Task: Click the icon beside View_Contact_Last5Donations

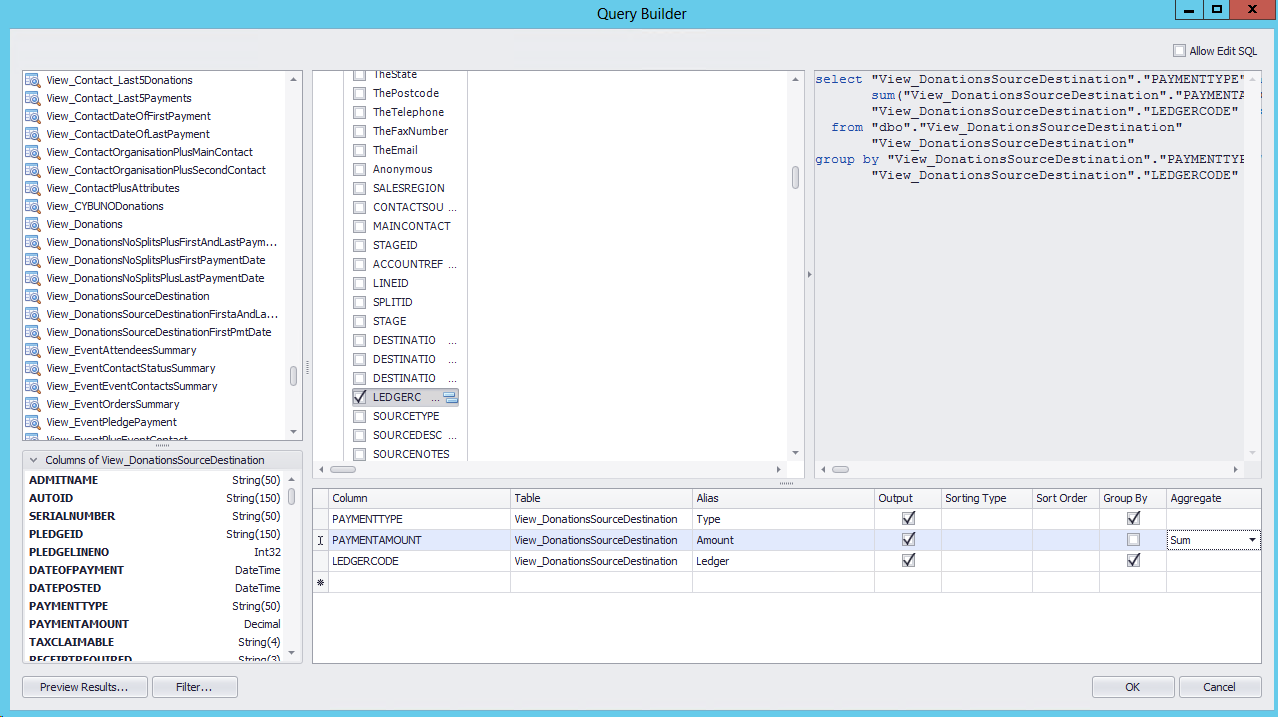Action: pos(32,80)
